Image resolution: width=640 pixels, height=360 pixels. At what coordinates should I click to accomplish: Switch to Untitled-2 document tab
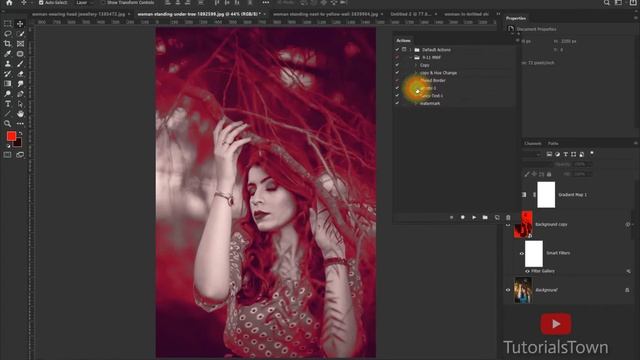click(x=411, y=14)
